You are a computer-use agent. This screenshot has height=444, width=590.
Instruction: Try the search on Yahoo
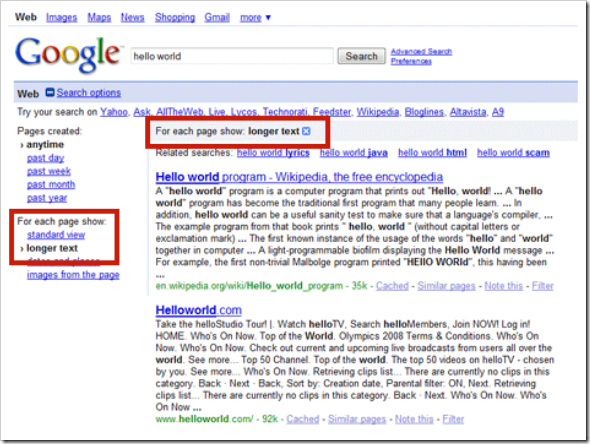click(x=114, y=112)
